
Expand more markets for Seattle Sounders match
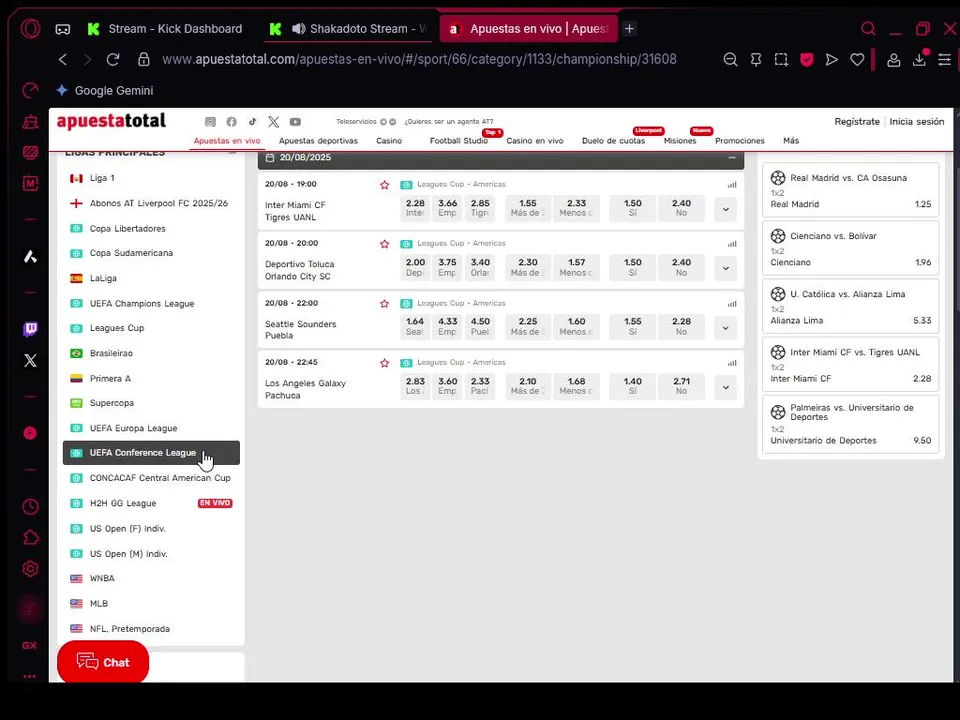click(x=726, y=328)
